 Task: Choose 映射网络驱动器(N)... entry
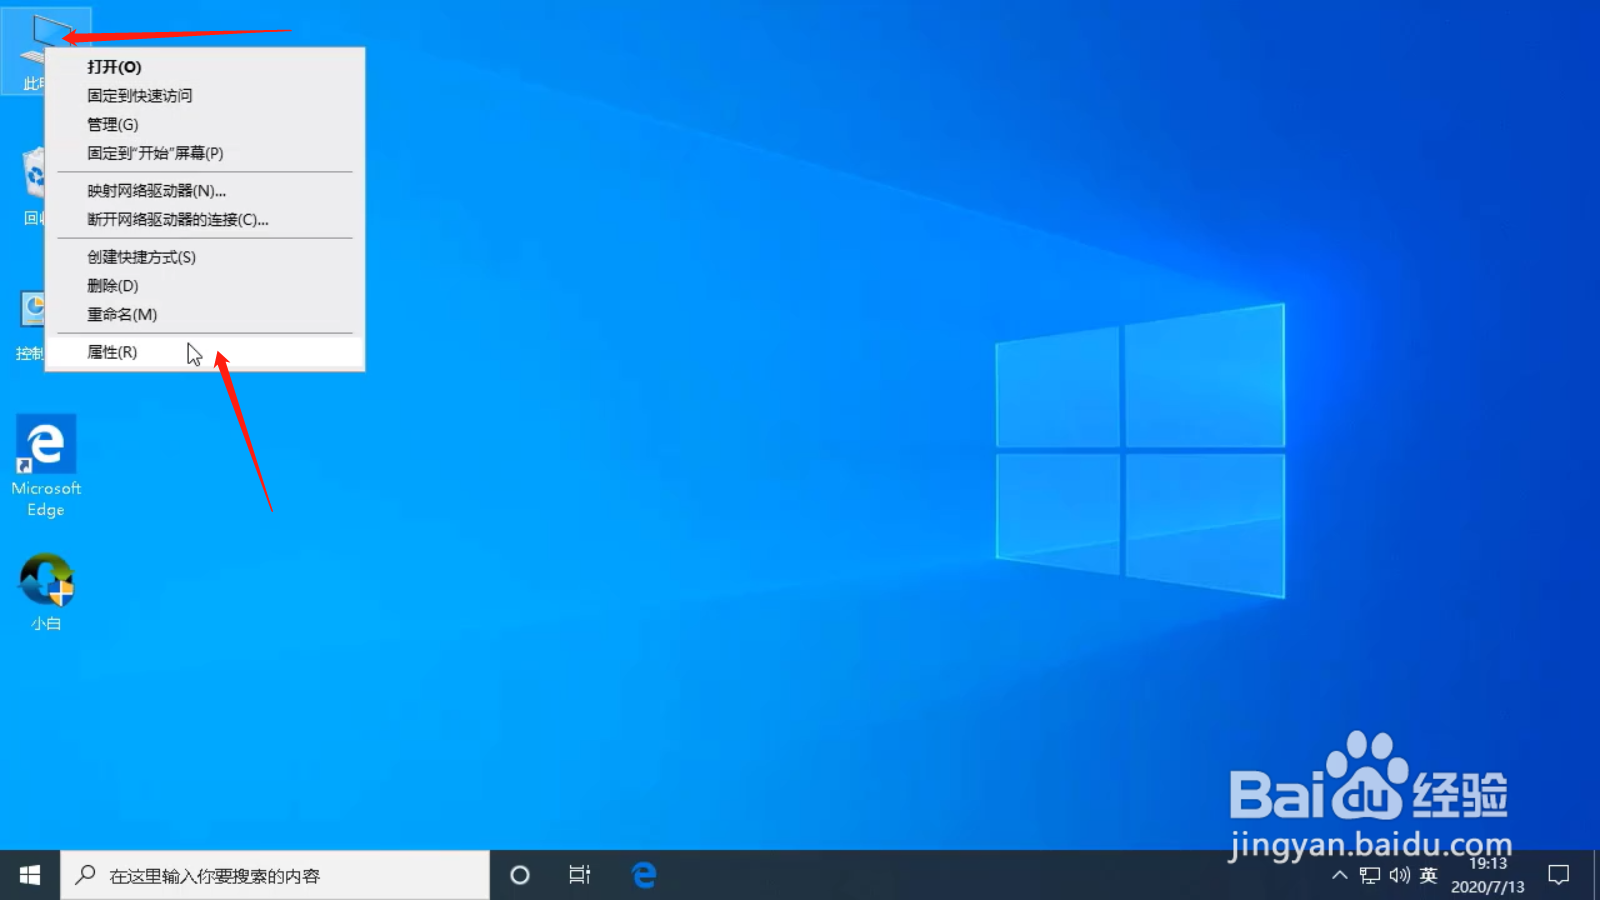205,191
